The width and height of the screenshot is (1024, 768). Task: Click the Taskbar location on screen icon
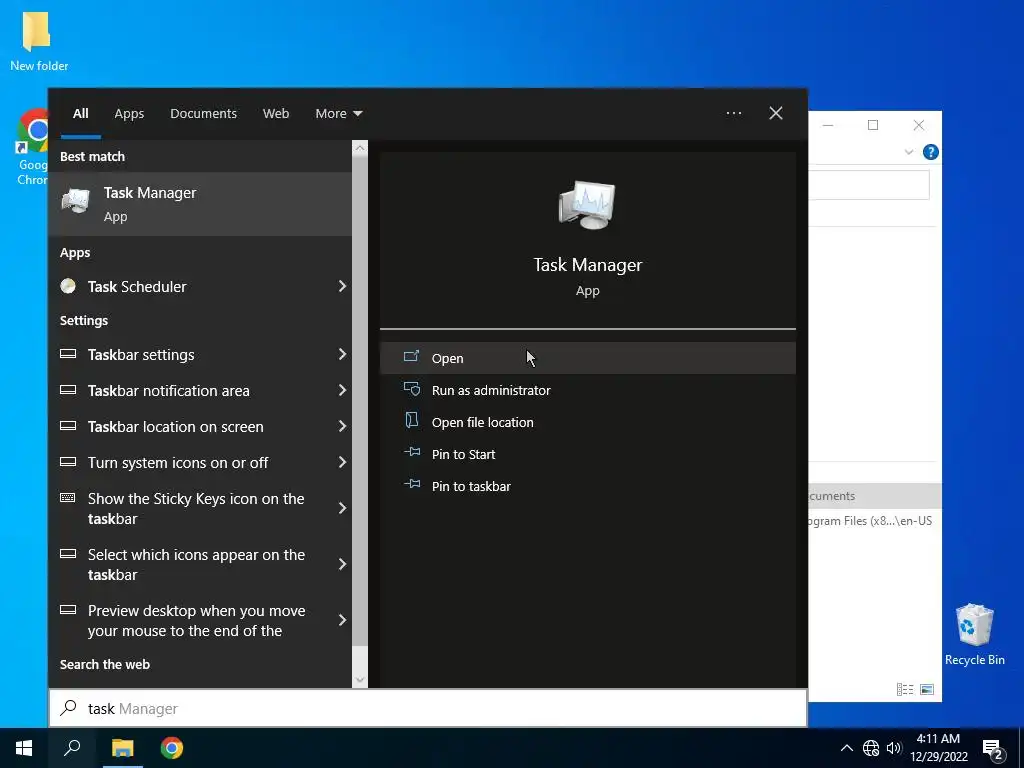(68, 426)
